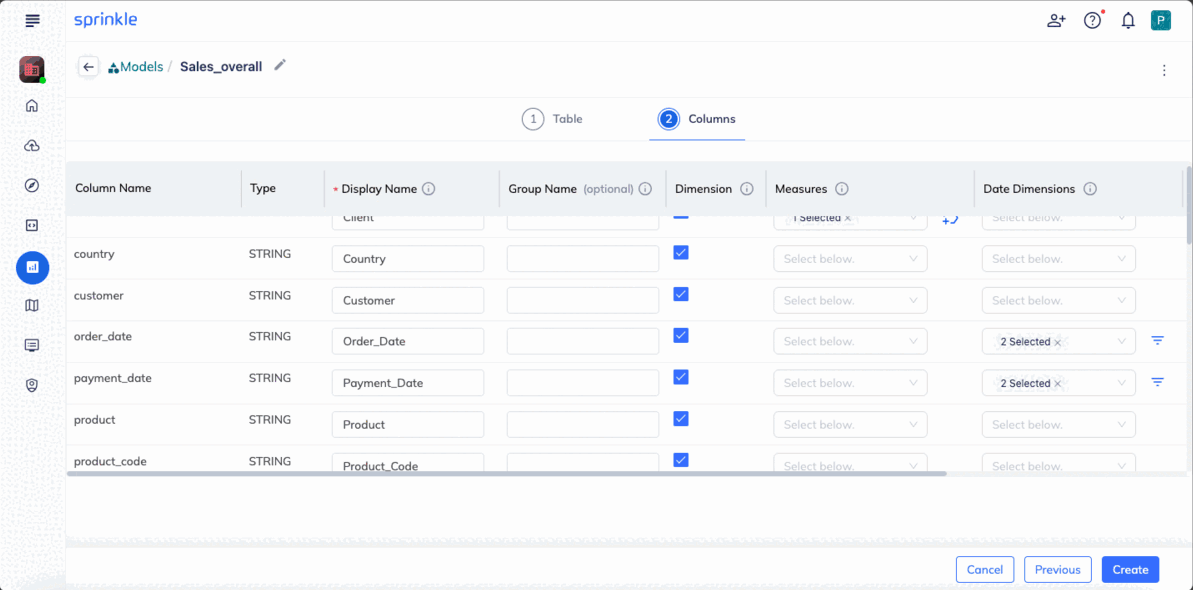The height and width of the screenshot is (590, 1193).
Task: Click add measure icon in Client row
Action: tap(950, 220)
